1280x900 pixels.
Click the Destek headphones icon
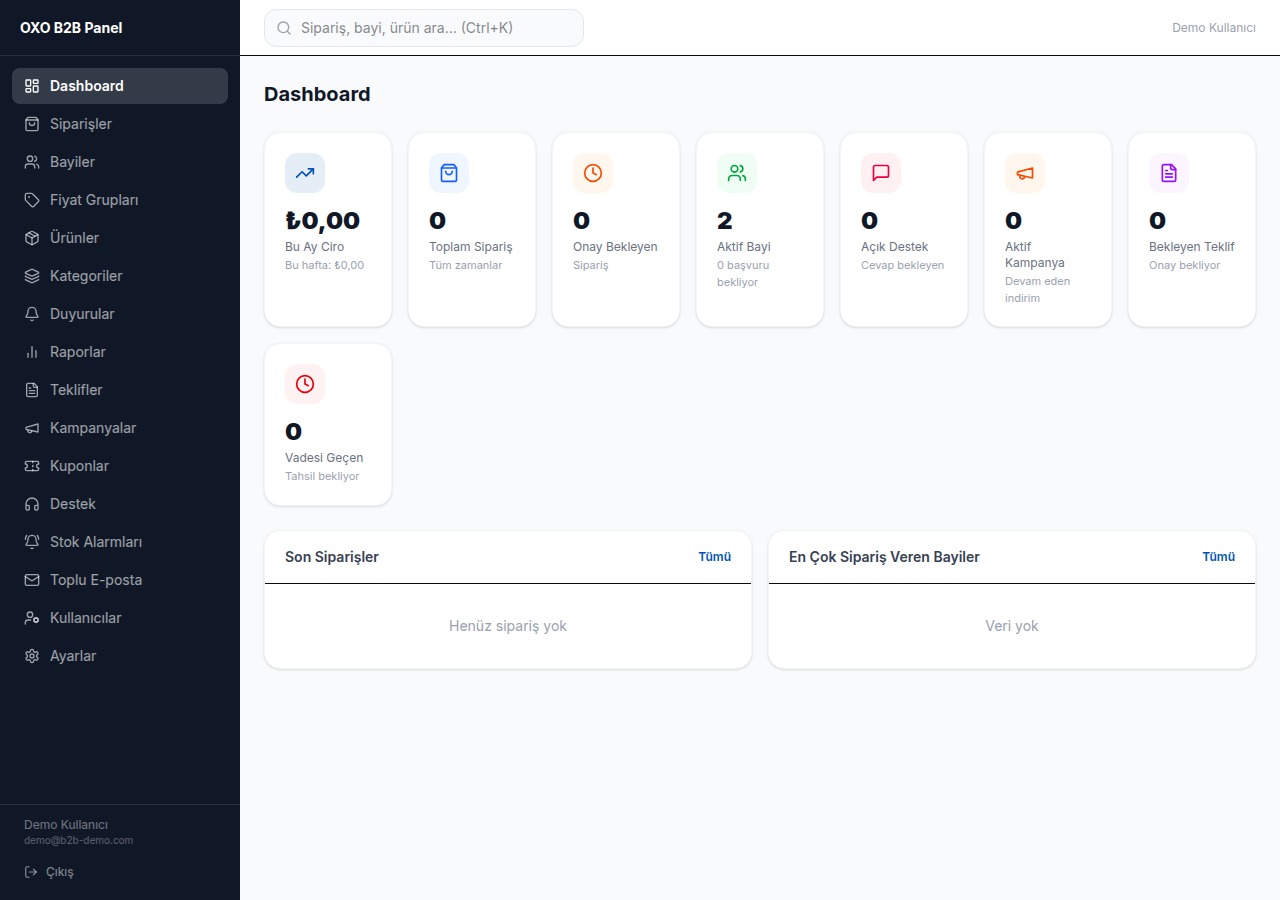click(x=32, y=504)
